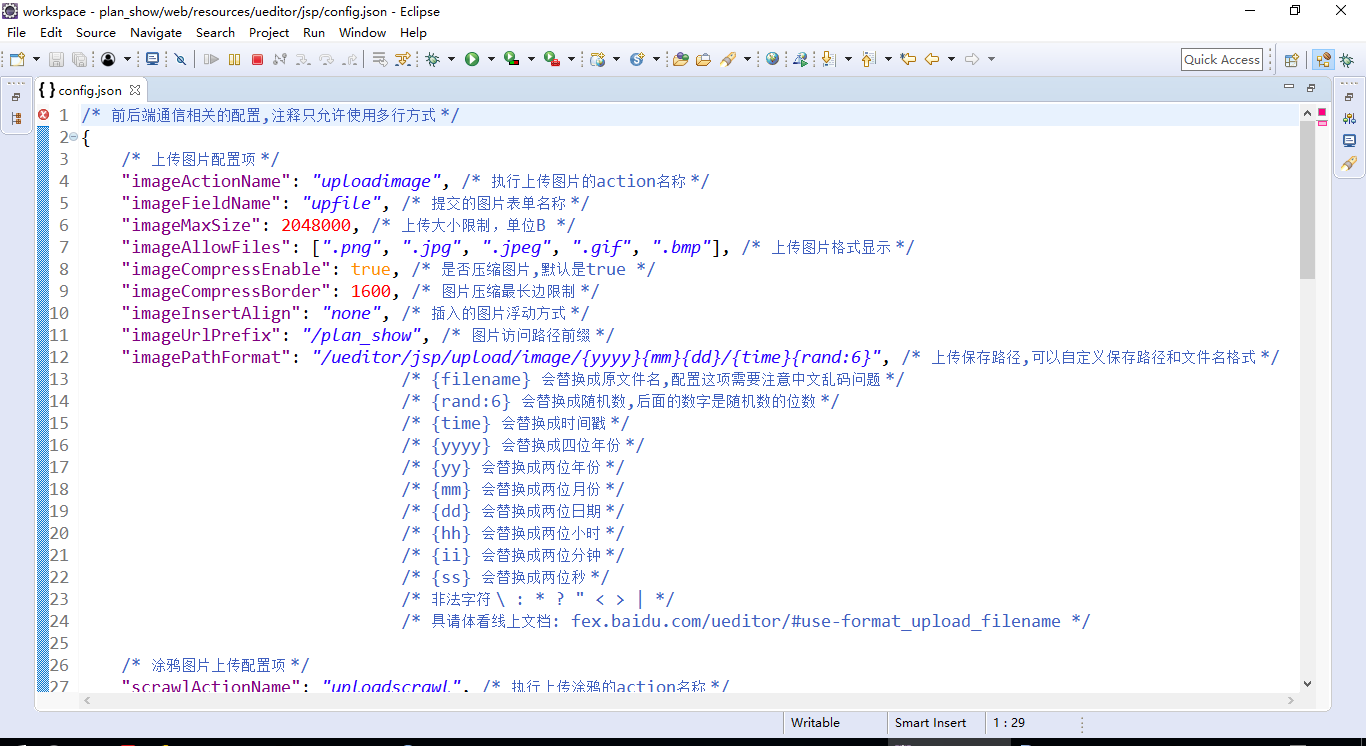Click the Previous Annotation up-arrow icon

[868, 59]
